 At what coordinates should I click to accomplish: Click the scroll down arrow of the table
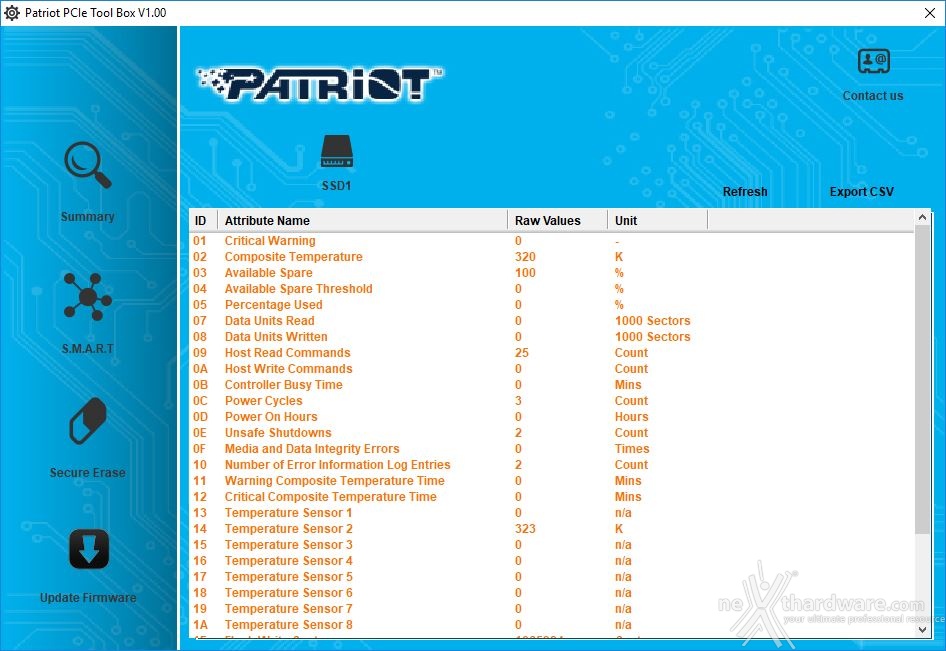click(x=922, y=629)
